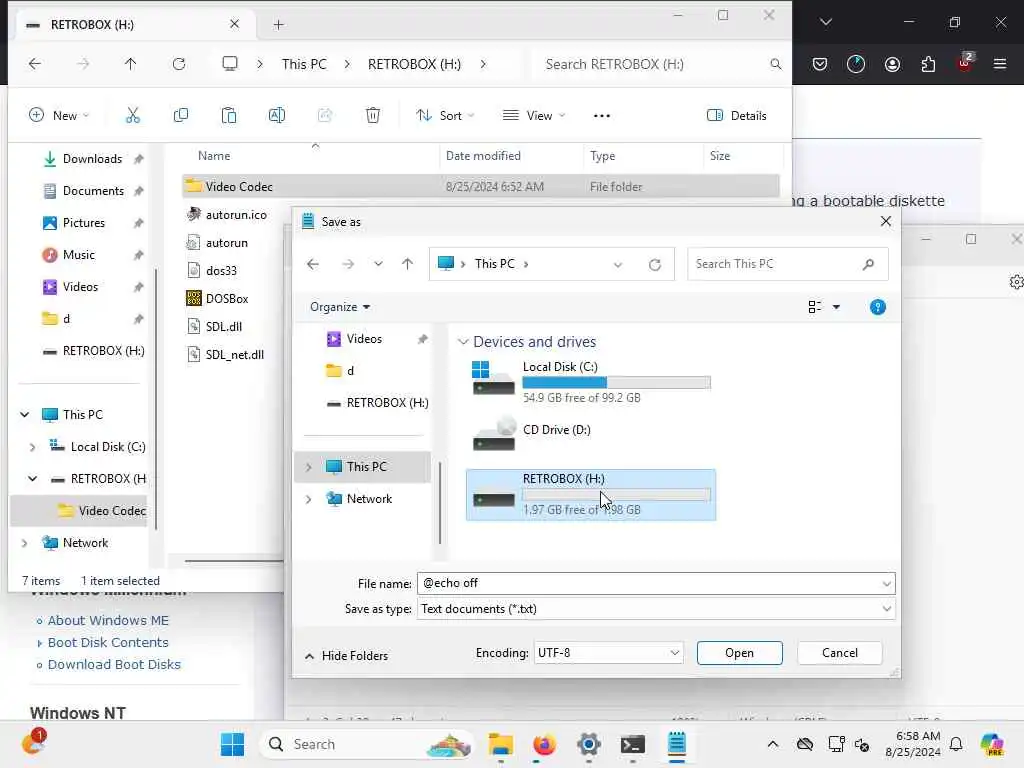The height and width of the screenshot is (768, 1024).
Task: Open the File name dropdown arrow
Action: (886, 583)
